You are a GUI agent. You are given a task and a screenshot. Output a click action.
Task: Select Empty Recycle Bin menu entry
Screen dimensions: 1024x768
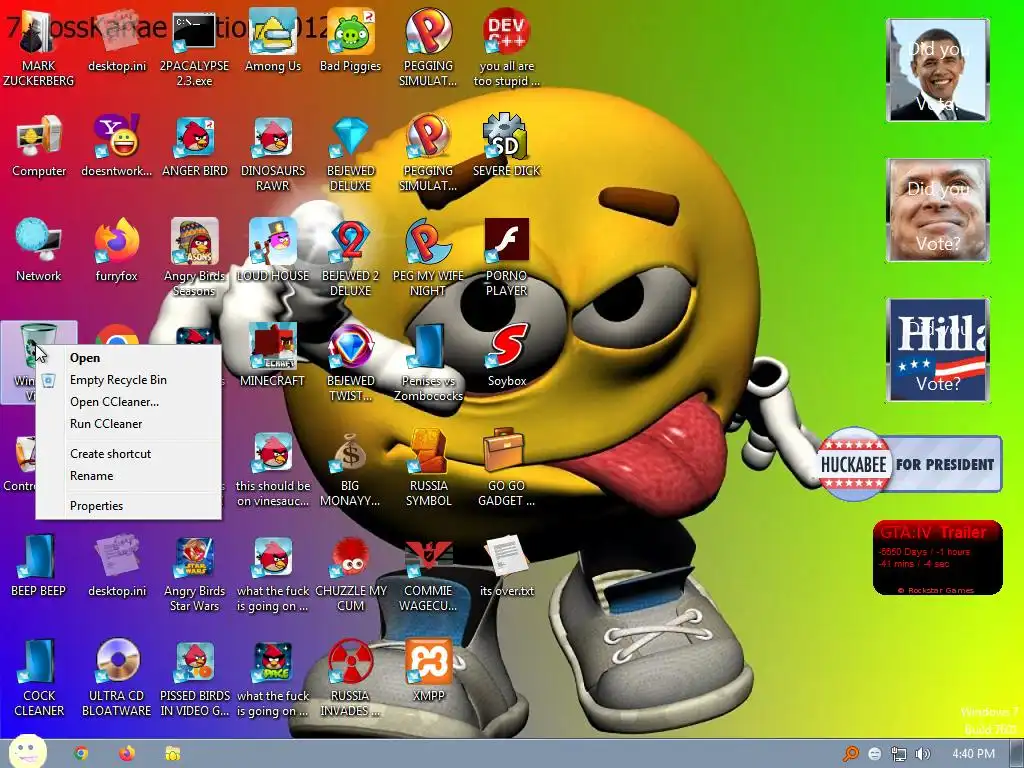click(x=129, y=380)
